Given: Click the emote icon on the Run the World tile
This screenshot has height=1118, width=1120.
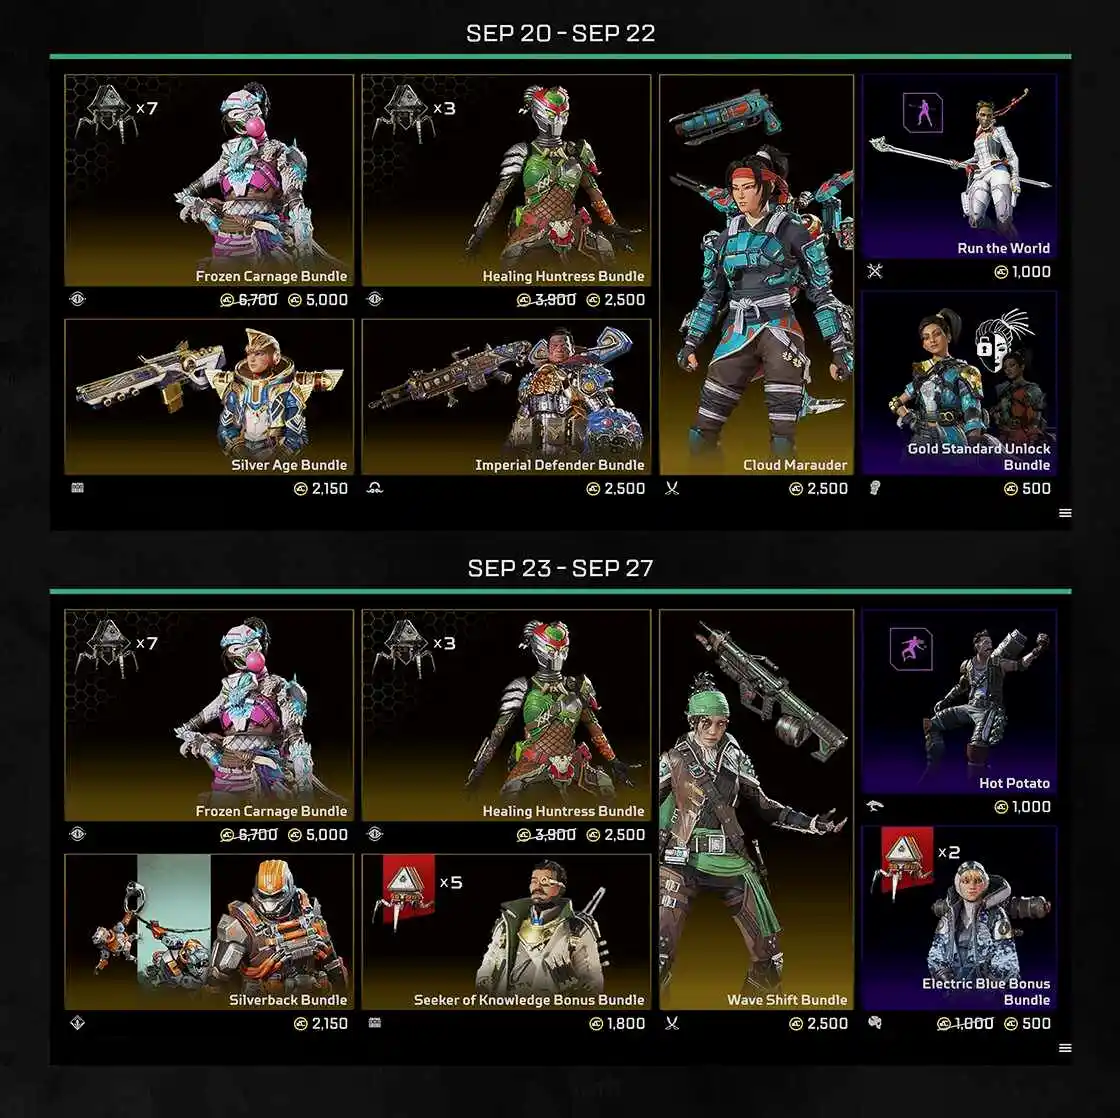Looking at the screenshot, I should pyautogui.click(x=923, y=112).
